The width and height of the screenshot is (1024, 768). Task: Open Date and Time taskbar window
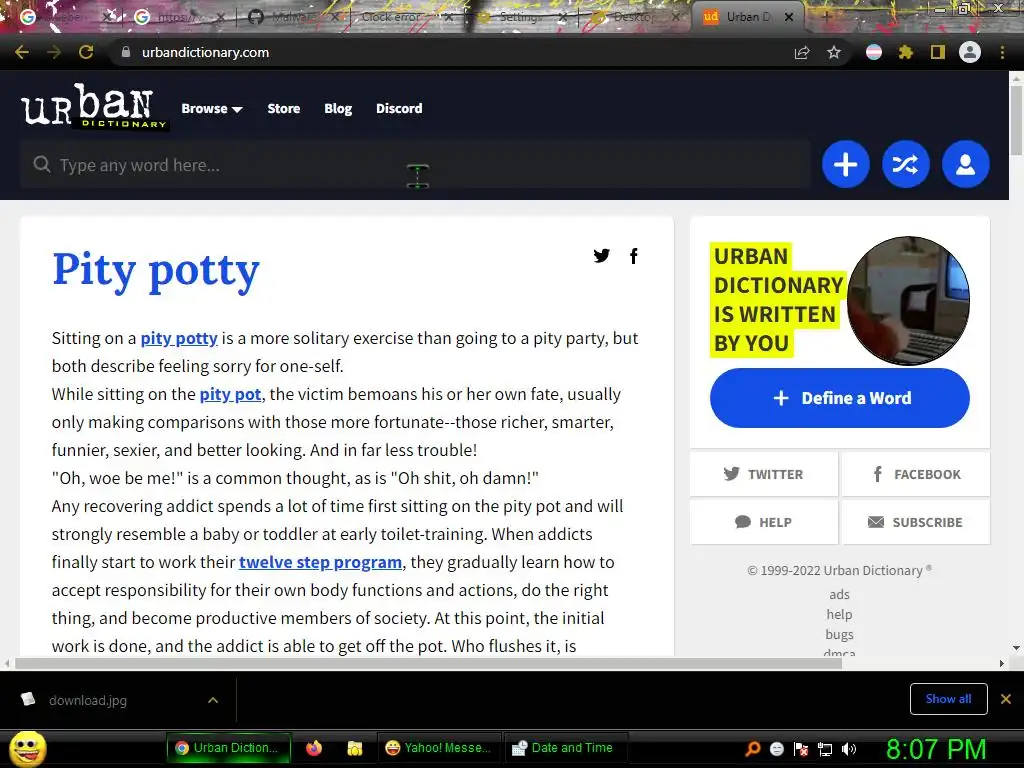(566, 748)
